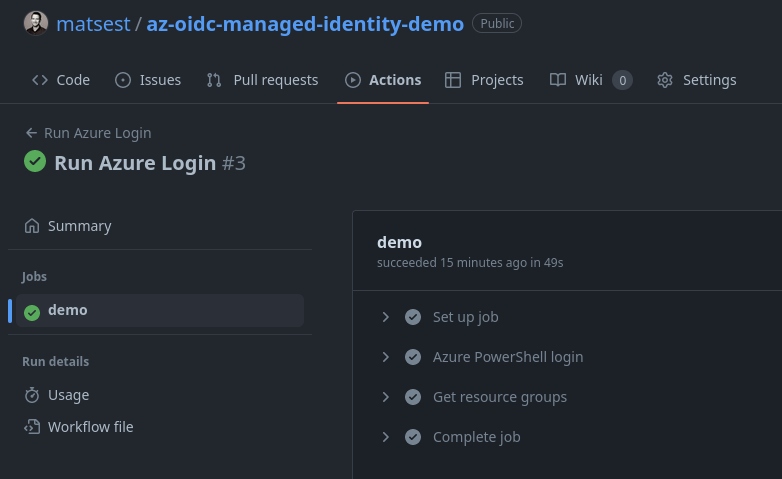Click the green success check beside run title
The image size is (782, 479).
[x=35, y=161]
